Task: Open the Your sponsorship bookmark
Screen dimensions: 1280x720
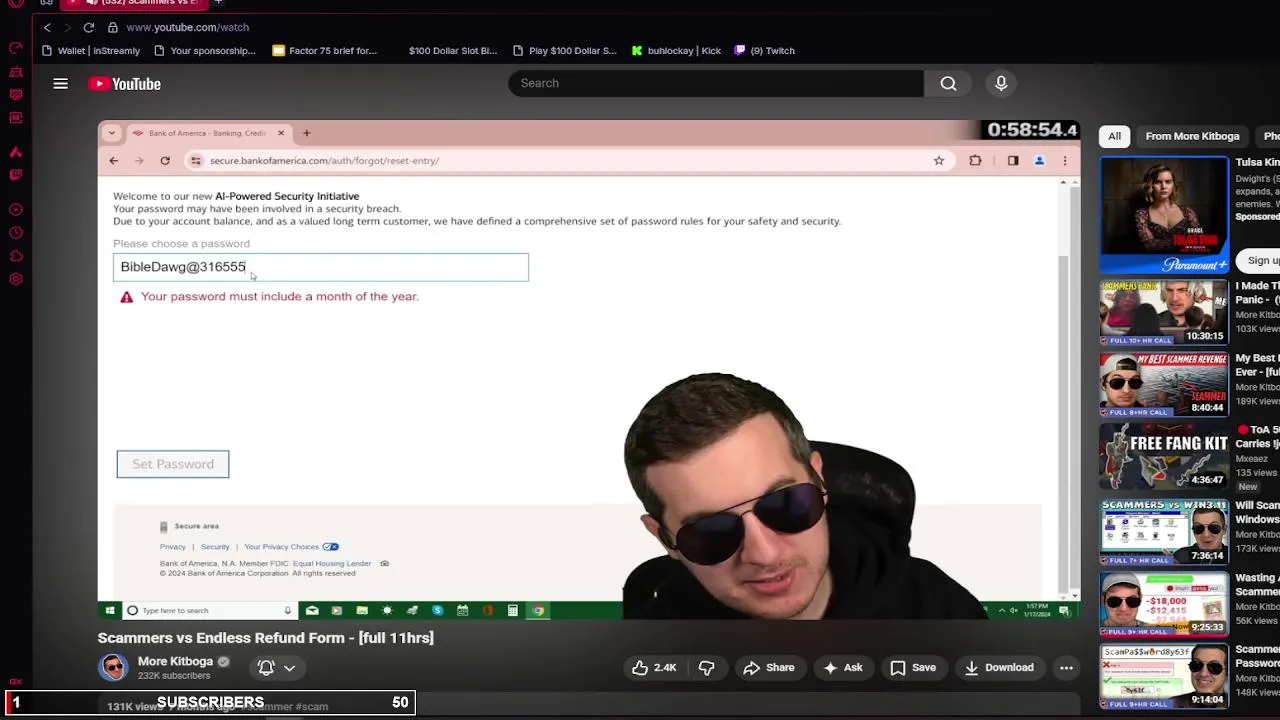Action: [205, 50]
